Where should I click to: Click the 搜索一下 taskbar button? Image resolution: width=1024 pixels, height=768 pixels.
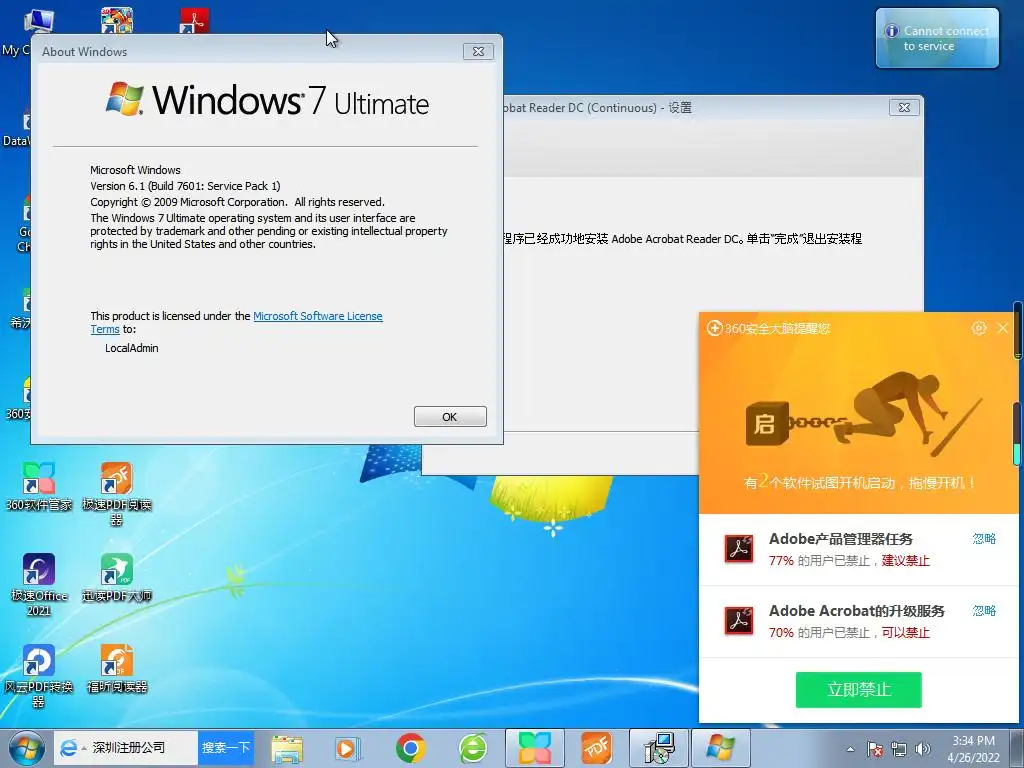pyautogui.click(x=225, y=748)
